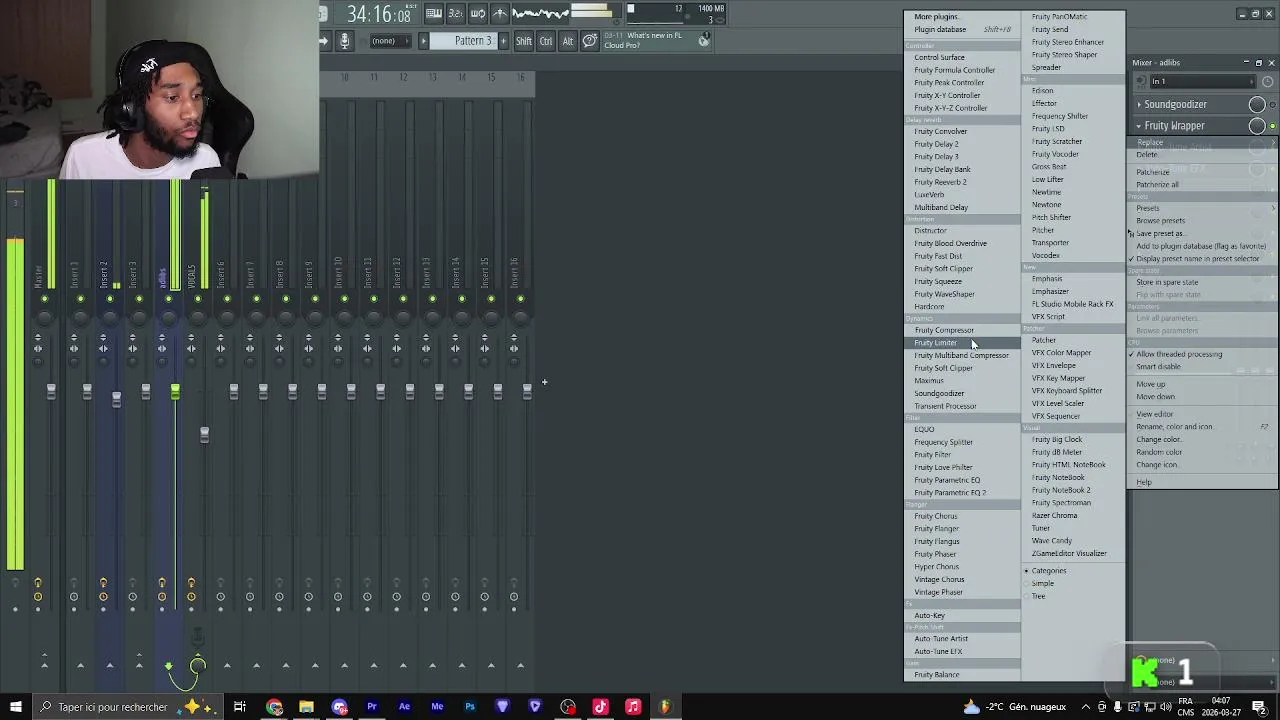Expand the Presets submenu

point(1203,208)
